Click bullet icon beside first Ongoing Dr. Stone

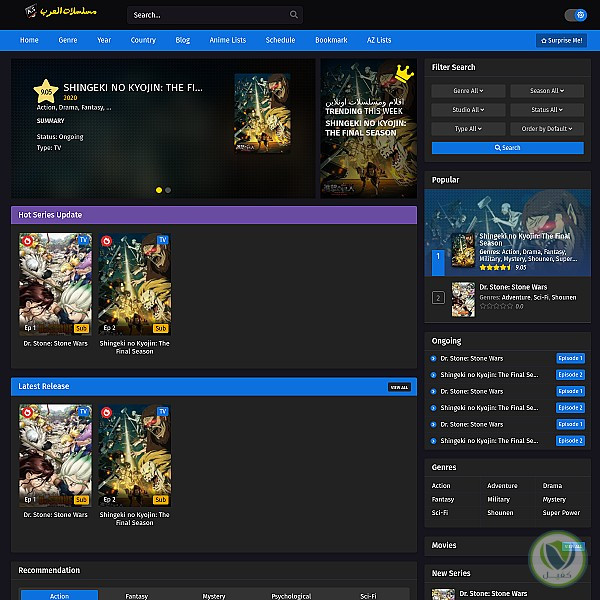point(433,359)
